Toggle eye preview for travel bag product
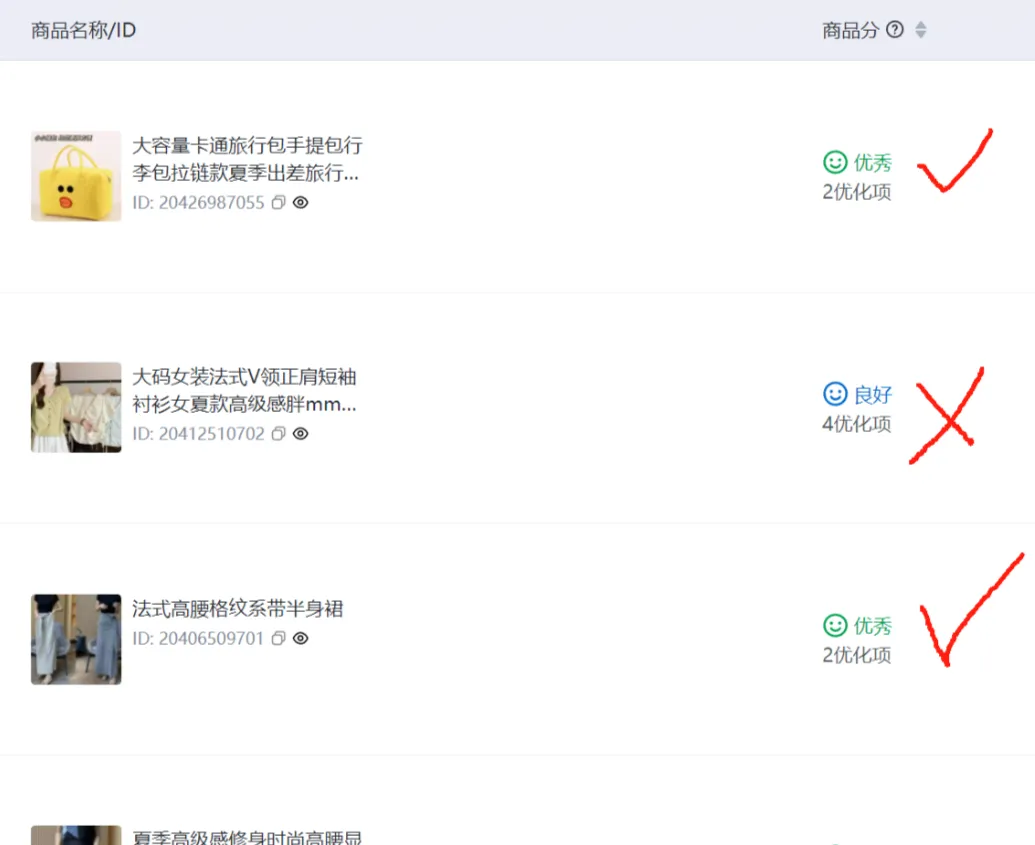The image size is (1035, 845). pos(300,203)
